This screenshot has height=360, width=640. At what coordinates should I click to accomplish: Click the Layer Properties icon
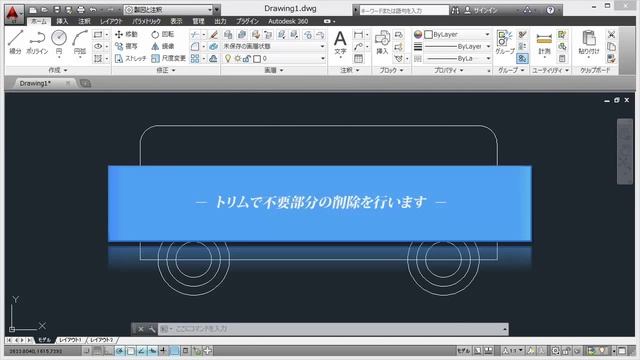[228, 35]
